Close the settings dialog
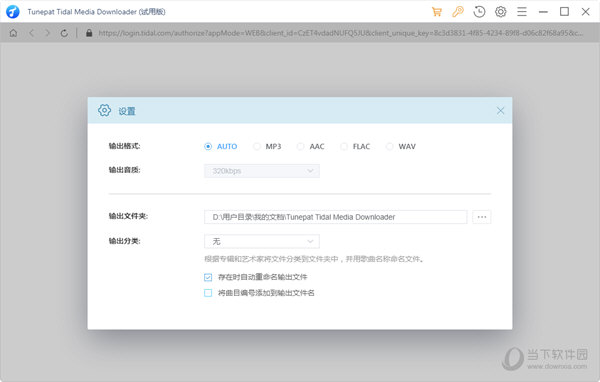The height and width of the screenshot is (382, 600). 500,111
